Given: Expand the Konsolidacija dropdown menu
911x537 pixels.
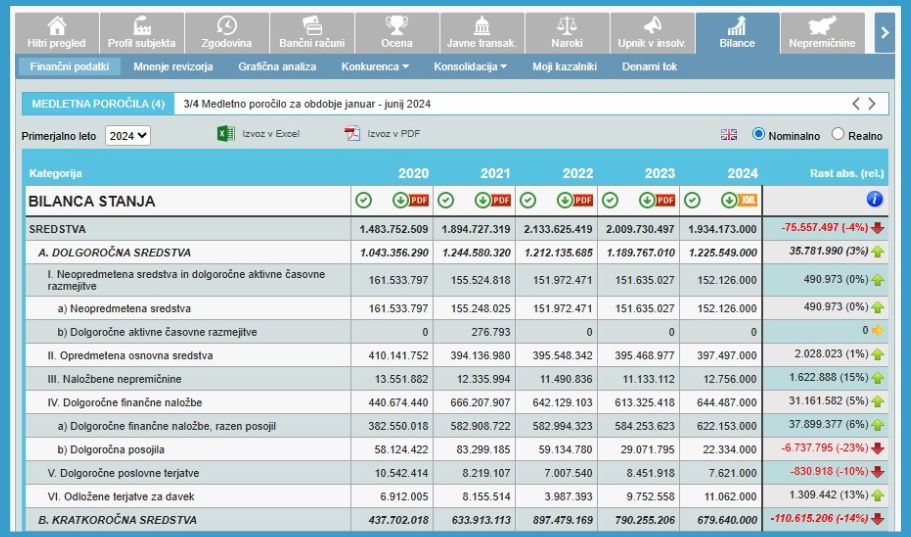Looking at the screenshot, I should coord(470,66).
